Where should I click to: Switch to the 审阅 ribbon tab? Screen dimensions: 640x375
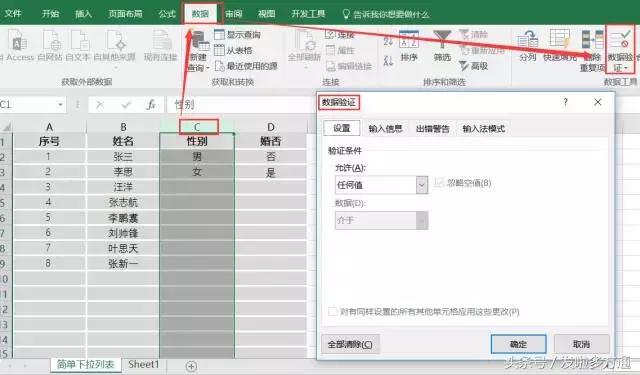(x=233, y=13)
